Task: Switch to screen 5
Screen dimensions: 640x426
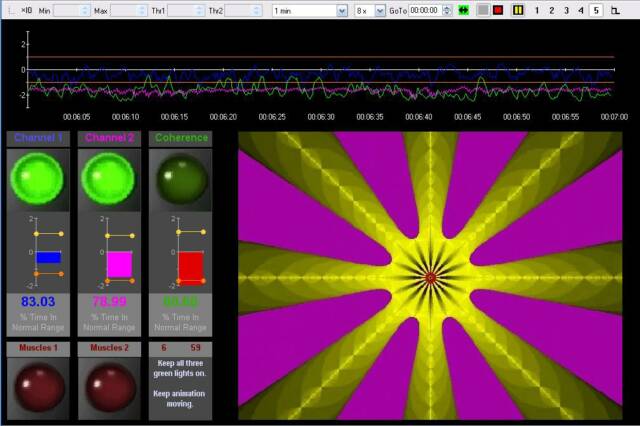Action: (x=596, y=11)
